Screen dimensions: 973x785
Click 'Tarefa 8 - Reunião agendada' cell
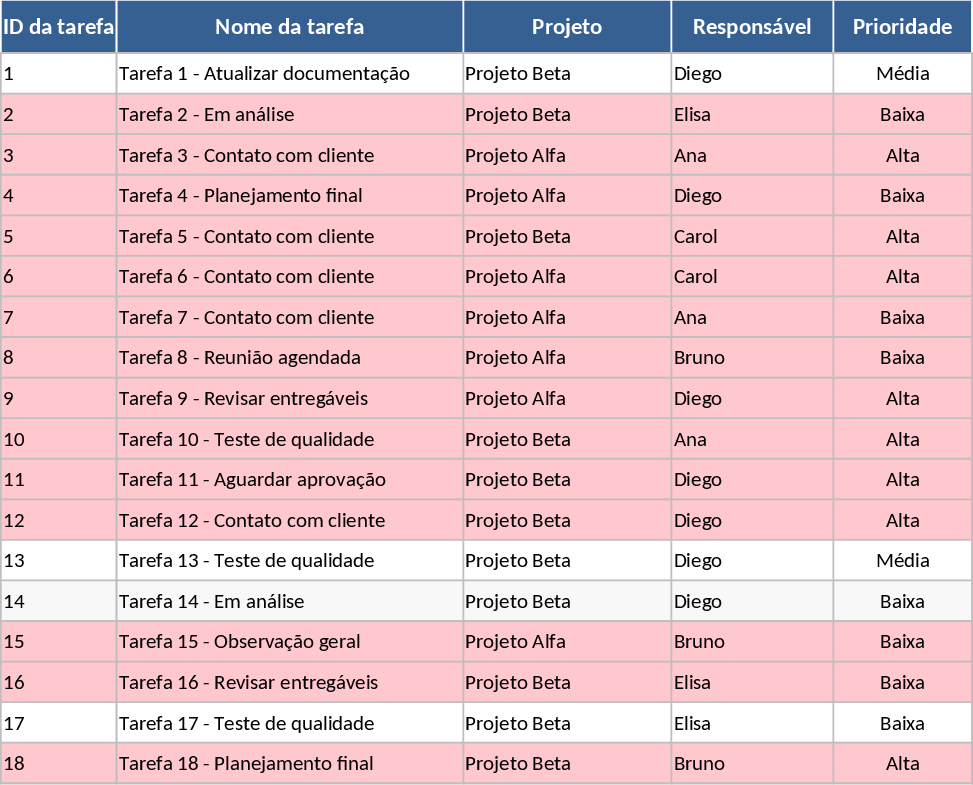coord(289,358)
